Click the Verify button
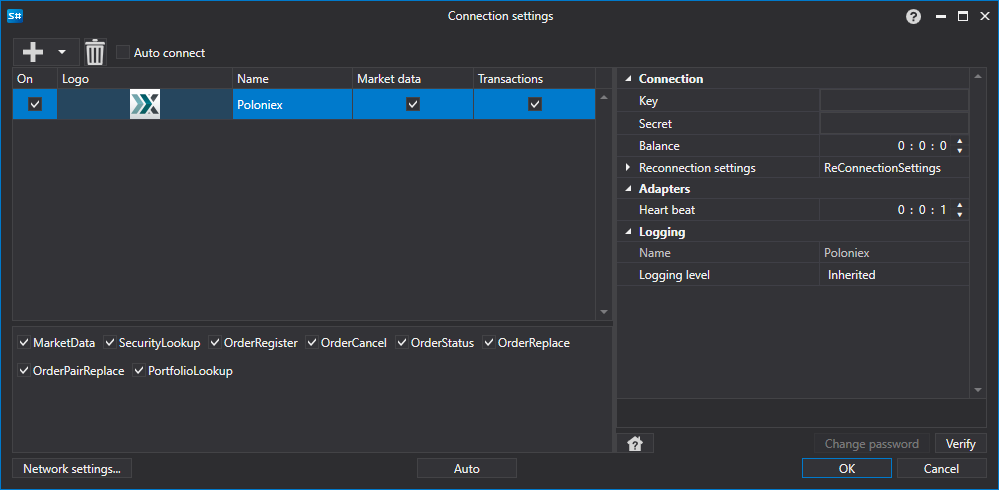This screenshot has width=999, height=490. [961, 444]
